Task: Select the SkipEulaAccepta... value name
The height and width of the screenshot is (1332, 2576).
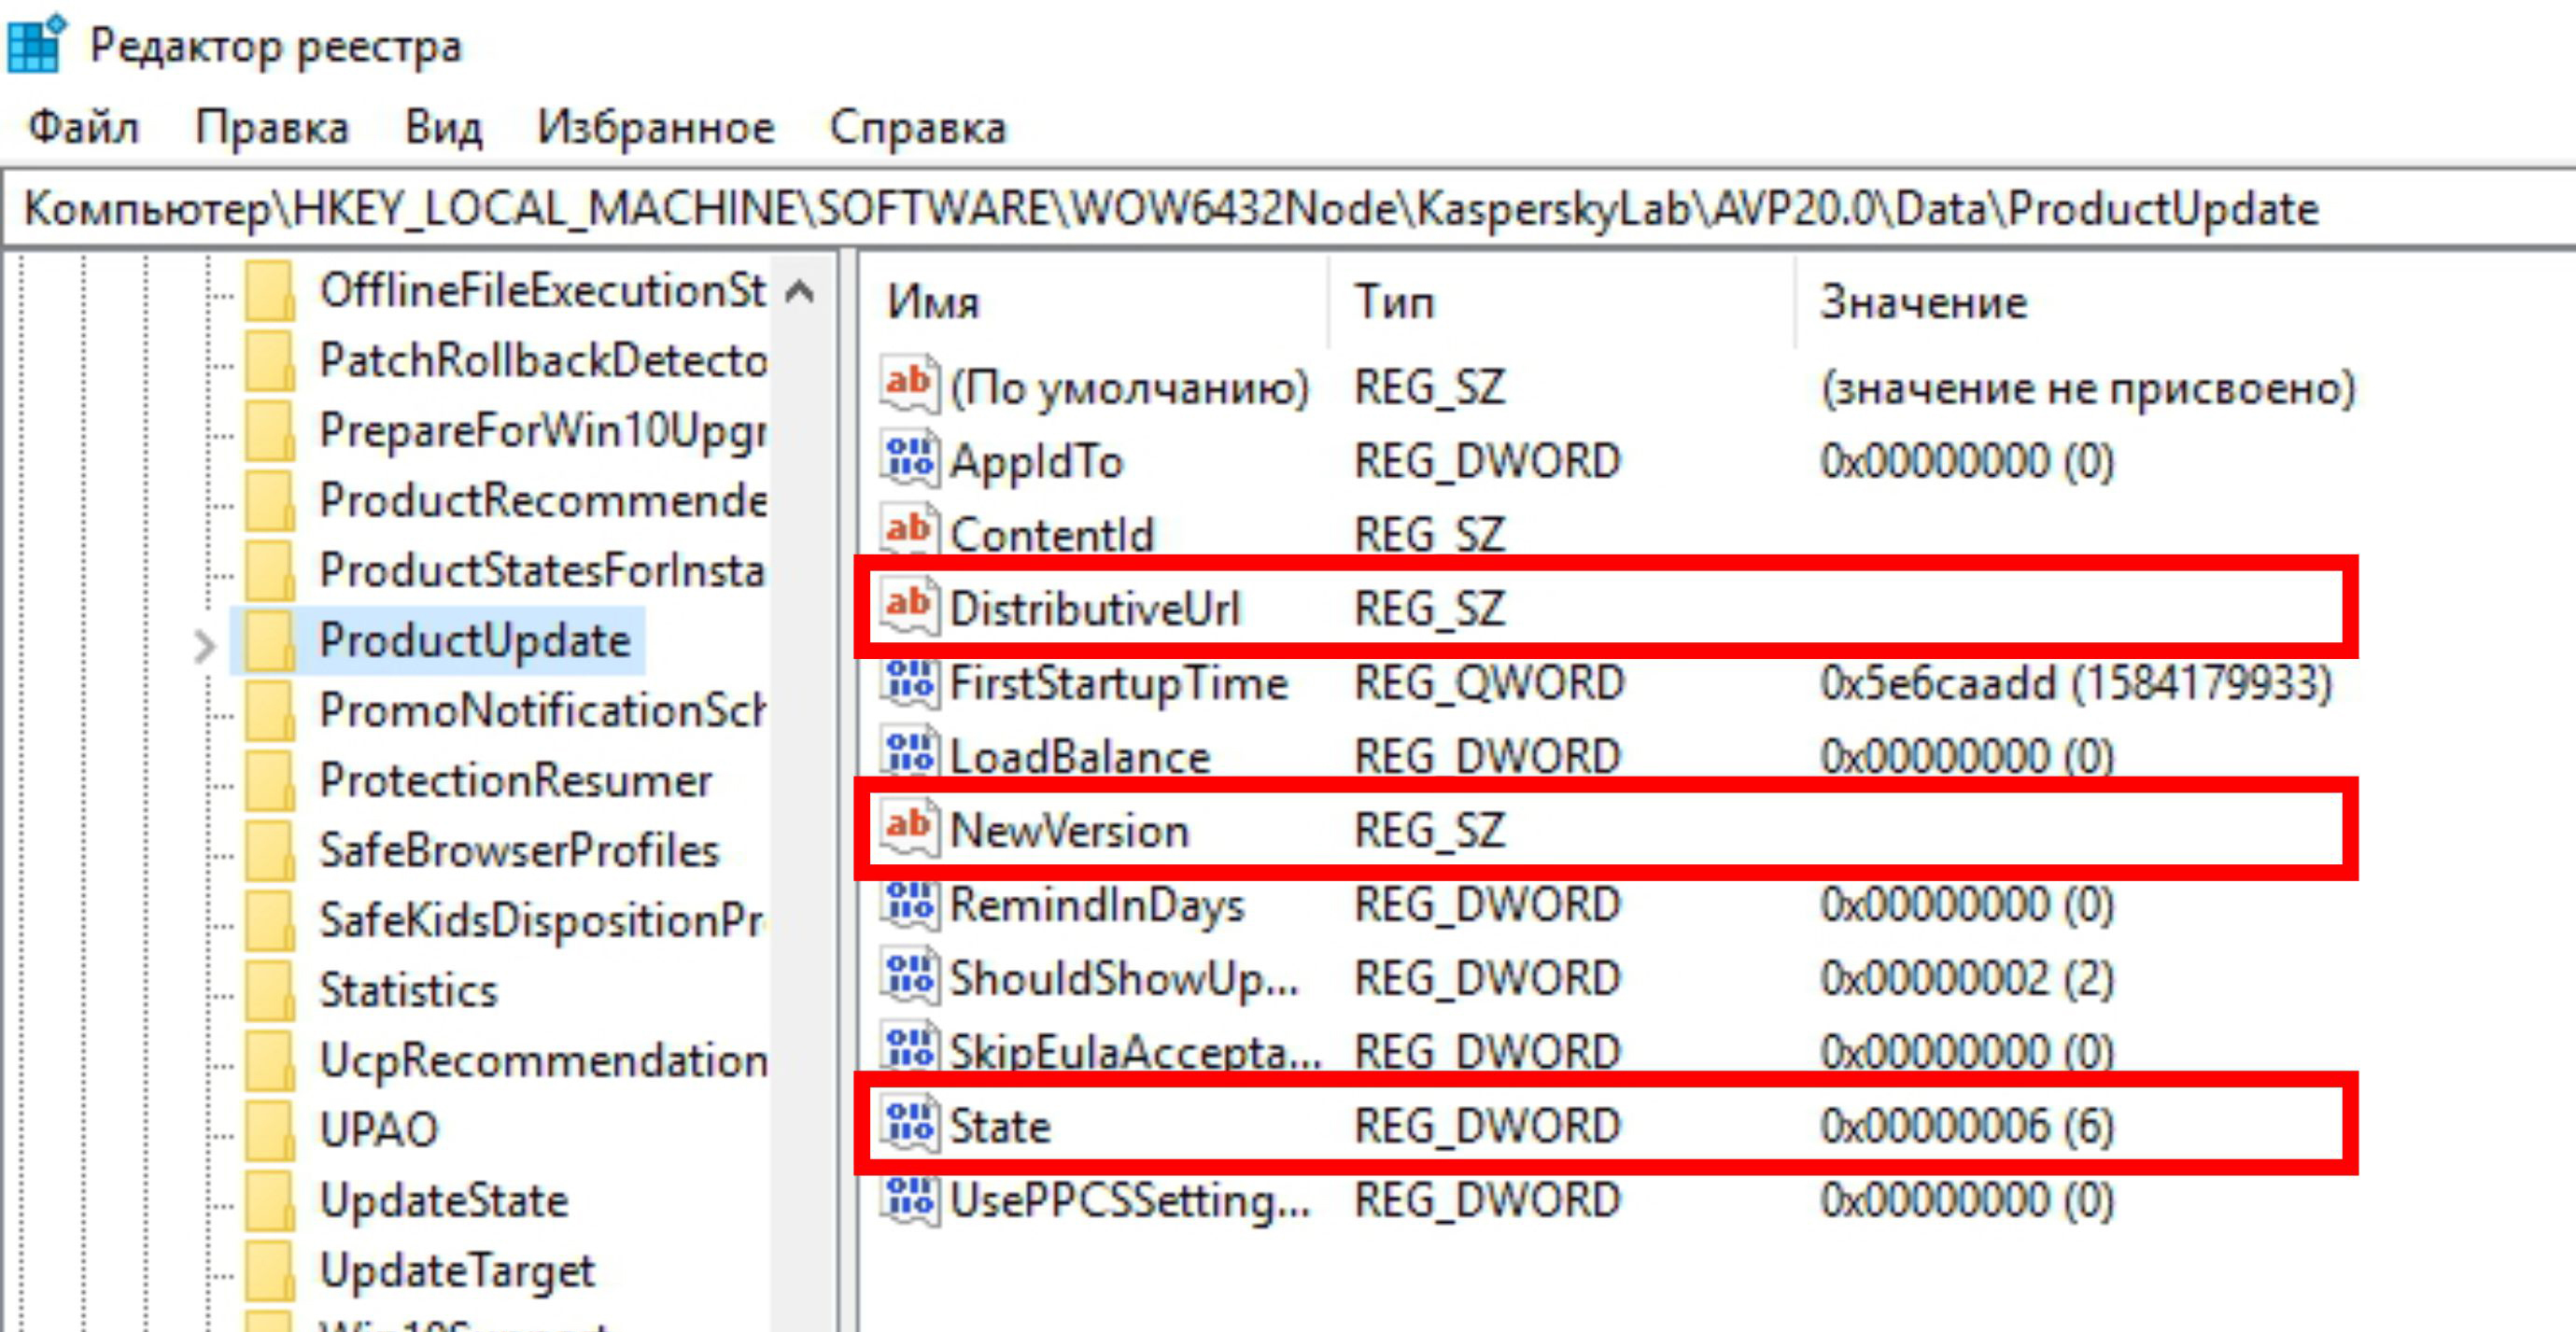Action: (1135, 1053)
